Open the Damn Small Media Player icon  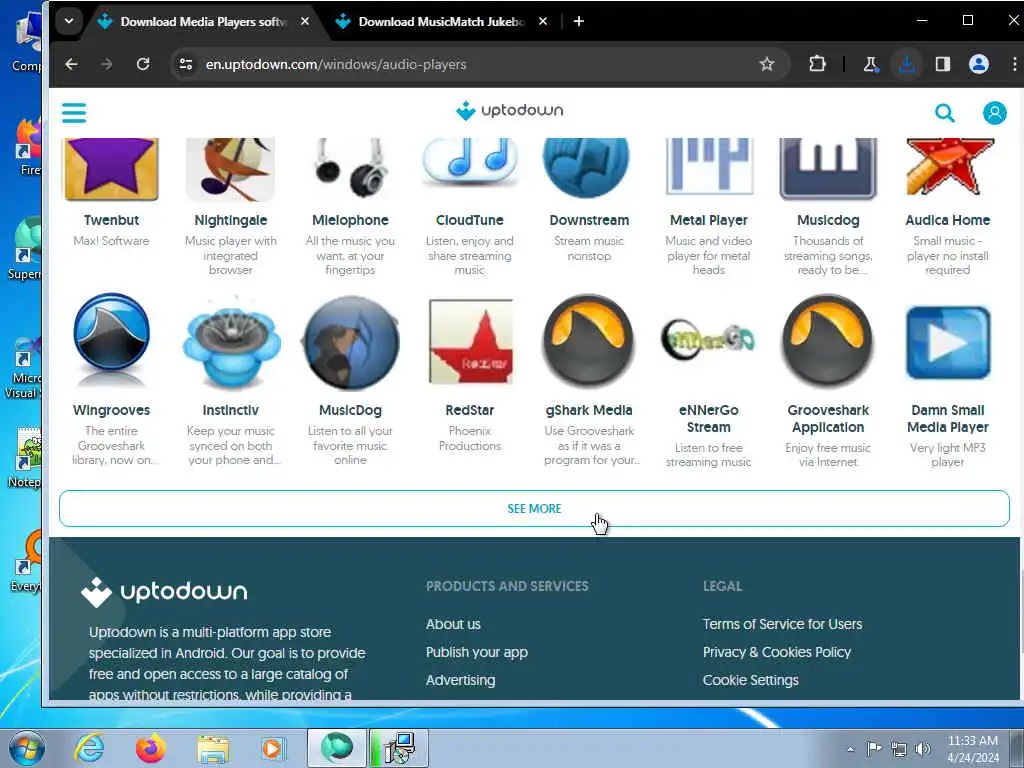(x=948, y=342)
